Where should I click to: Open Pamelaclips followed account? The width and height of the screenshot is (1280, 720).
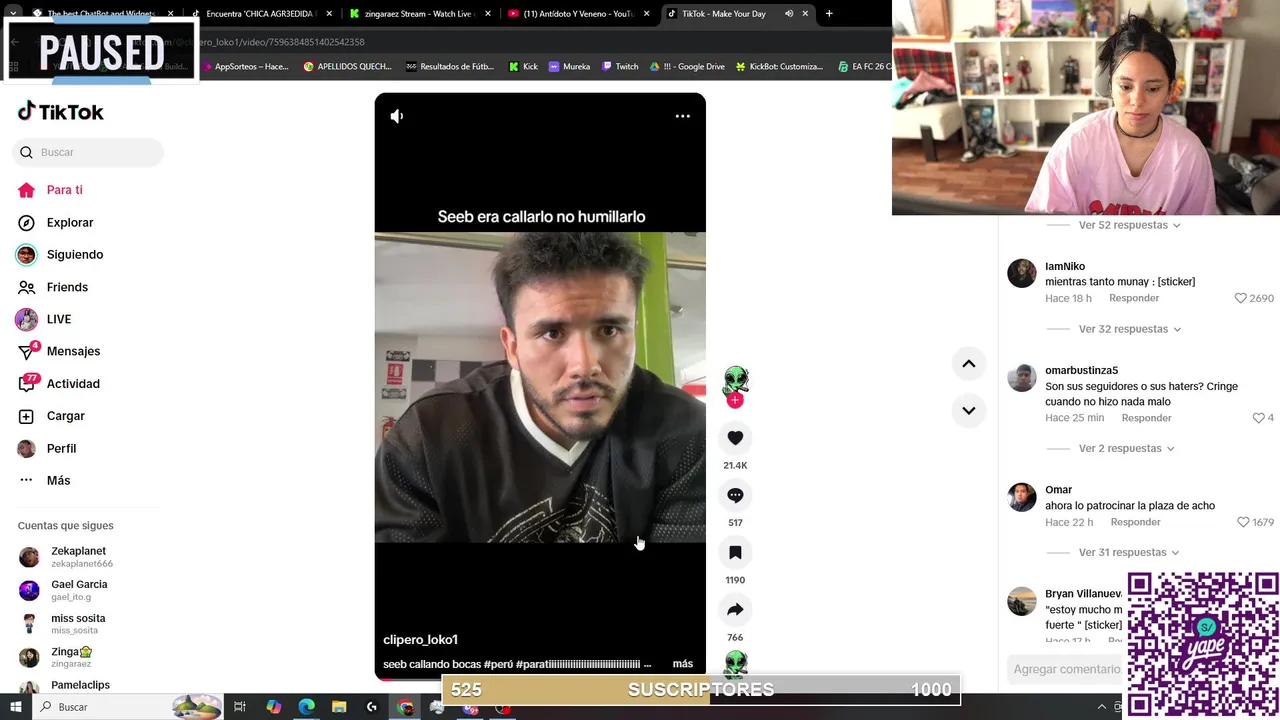pyautogui.click(x=65, y=686)
